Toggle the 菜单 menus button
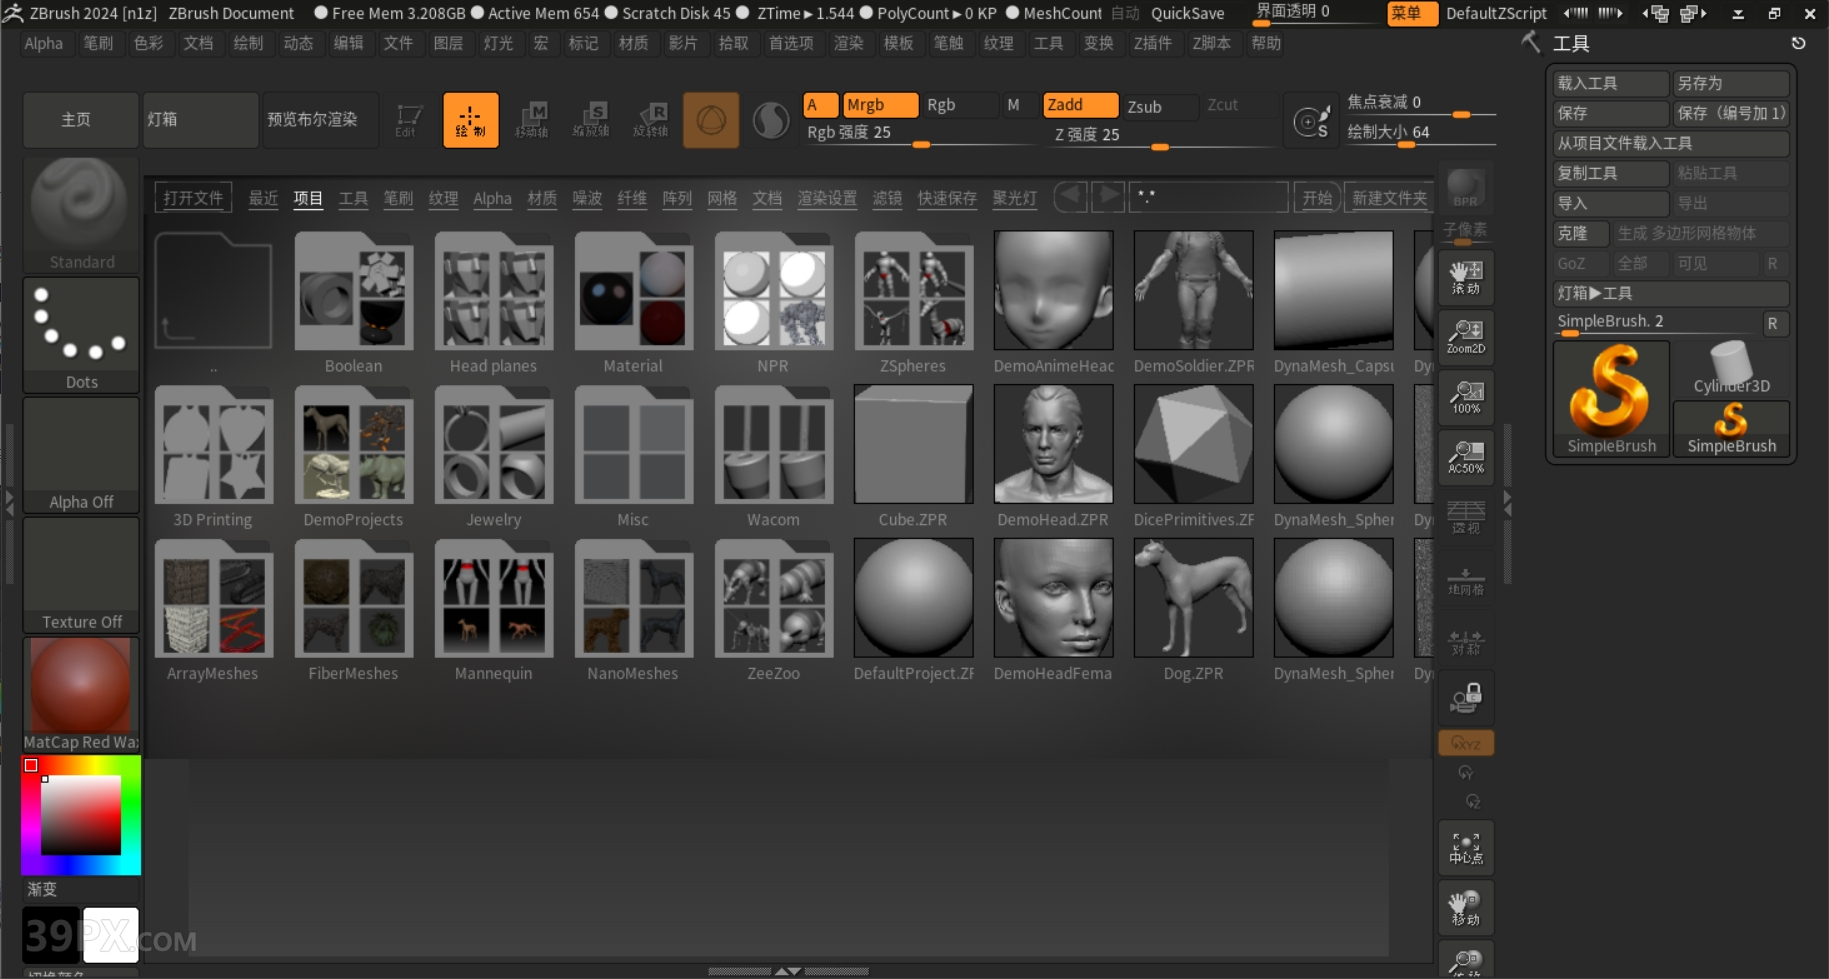 click(x=1413, y=13)
